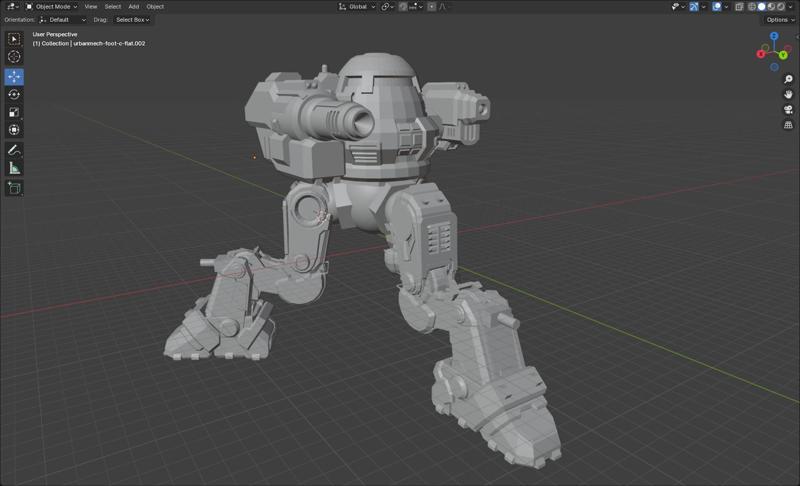Viewport: 800px width, 486px height.
Task: Toggle show gizmos button
Action: (x=694, y=7)
